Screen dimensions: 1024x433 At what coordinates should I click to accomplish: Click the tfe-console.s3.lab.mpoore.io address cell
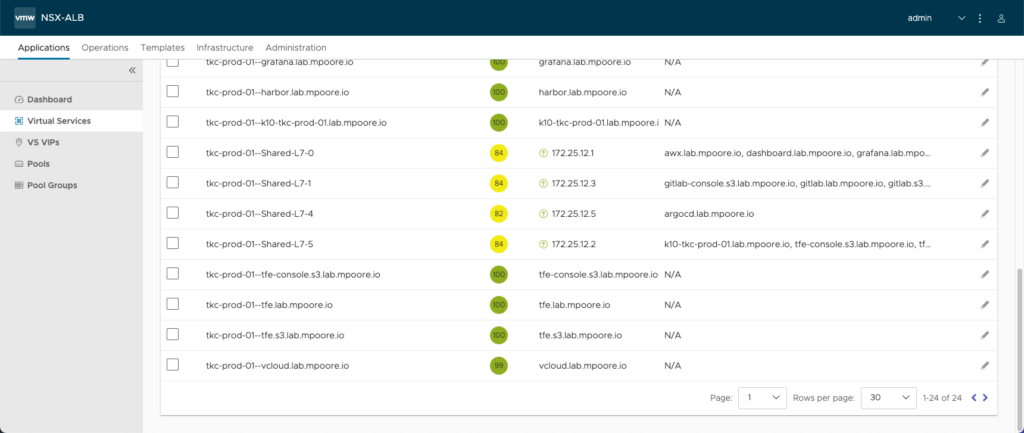598,275
